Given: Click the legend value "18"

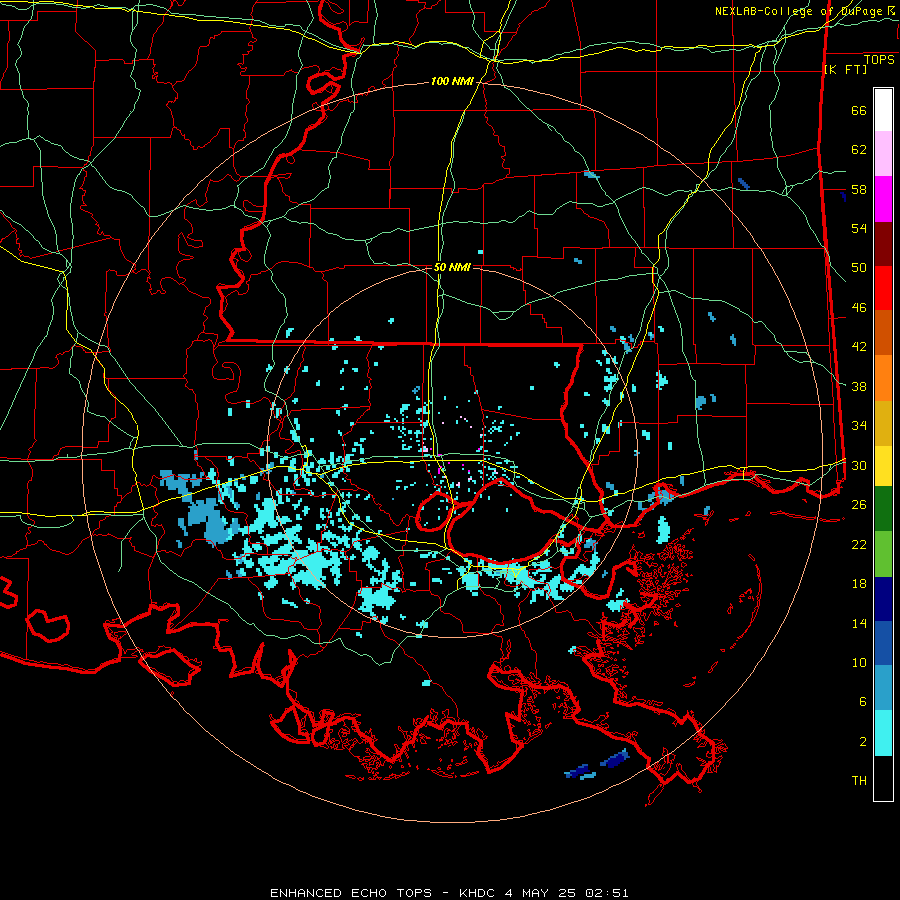Looking at the screenshot, I should coord(859,584).
